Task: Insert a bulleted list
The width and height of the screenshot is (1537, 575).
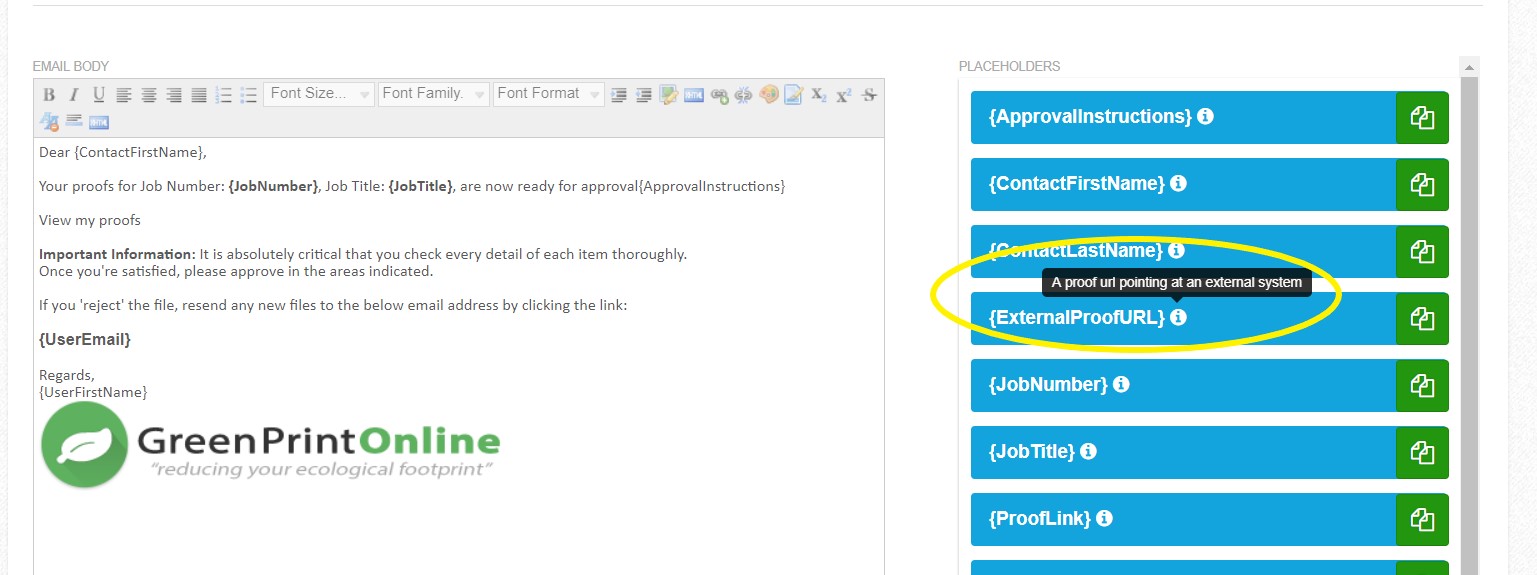Action: [x=249, y=95]
